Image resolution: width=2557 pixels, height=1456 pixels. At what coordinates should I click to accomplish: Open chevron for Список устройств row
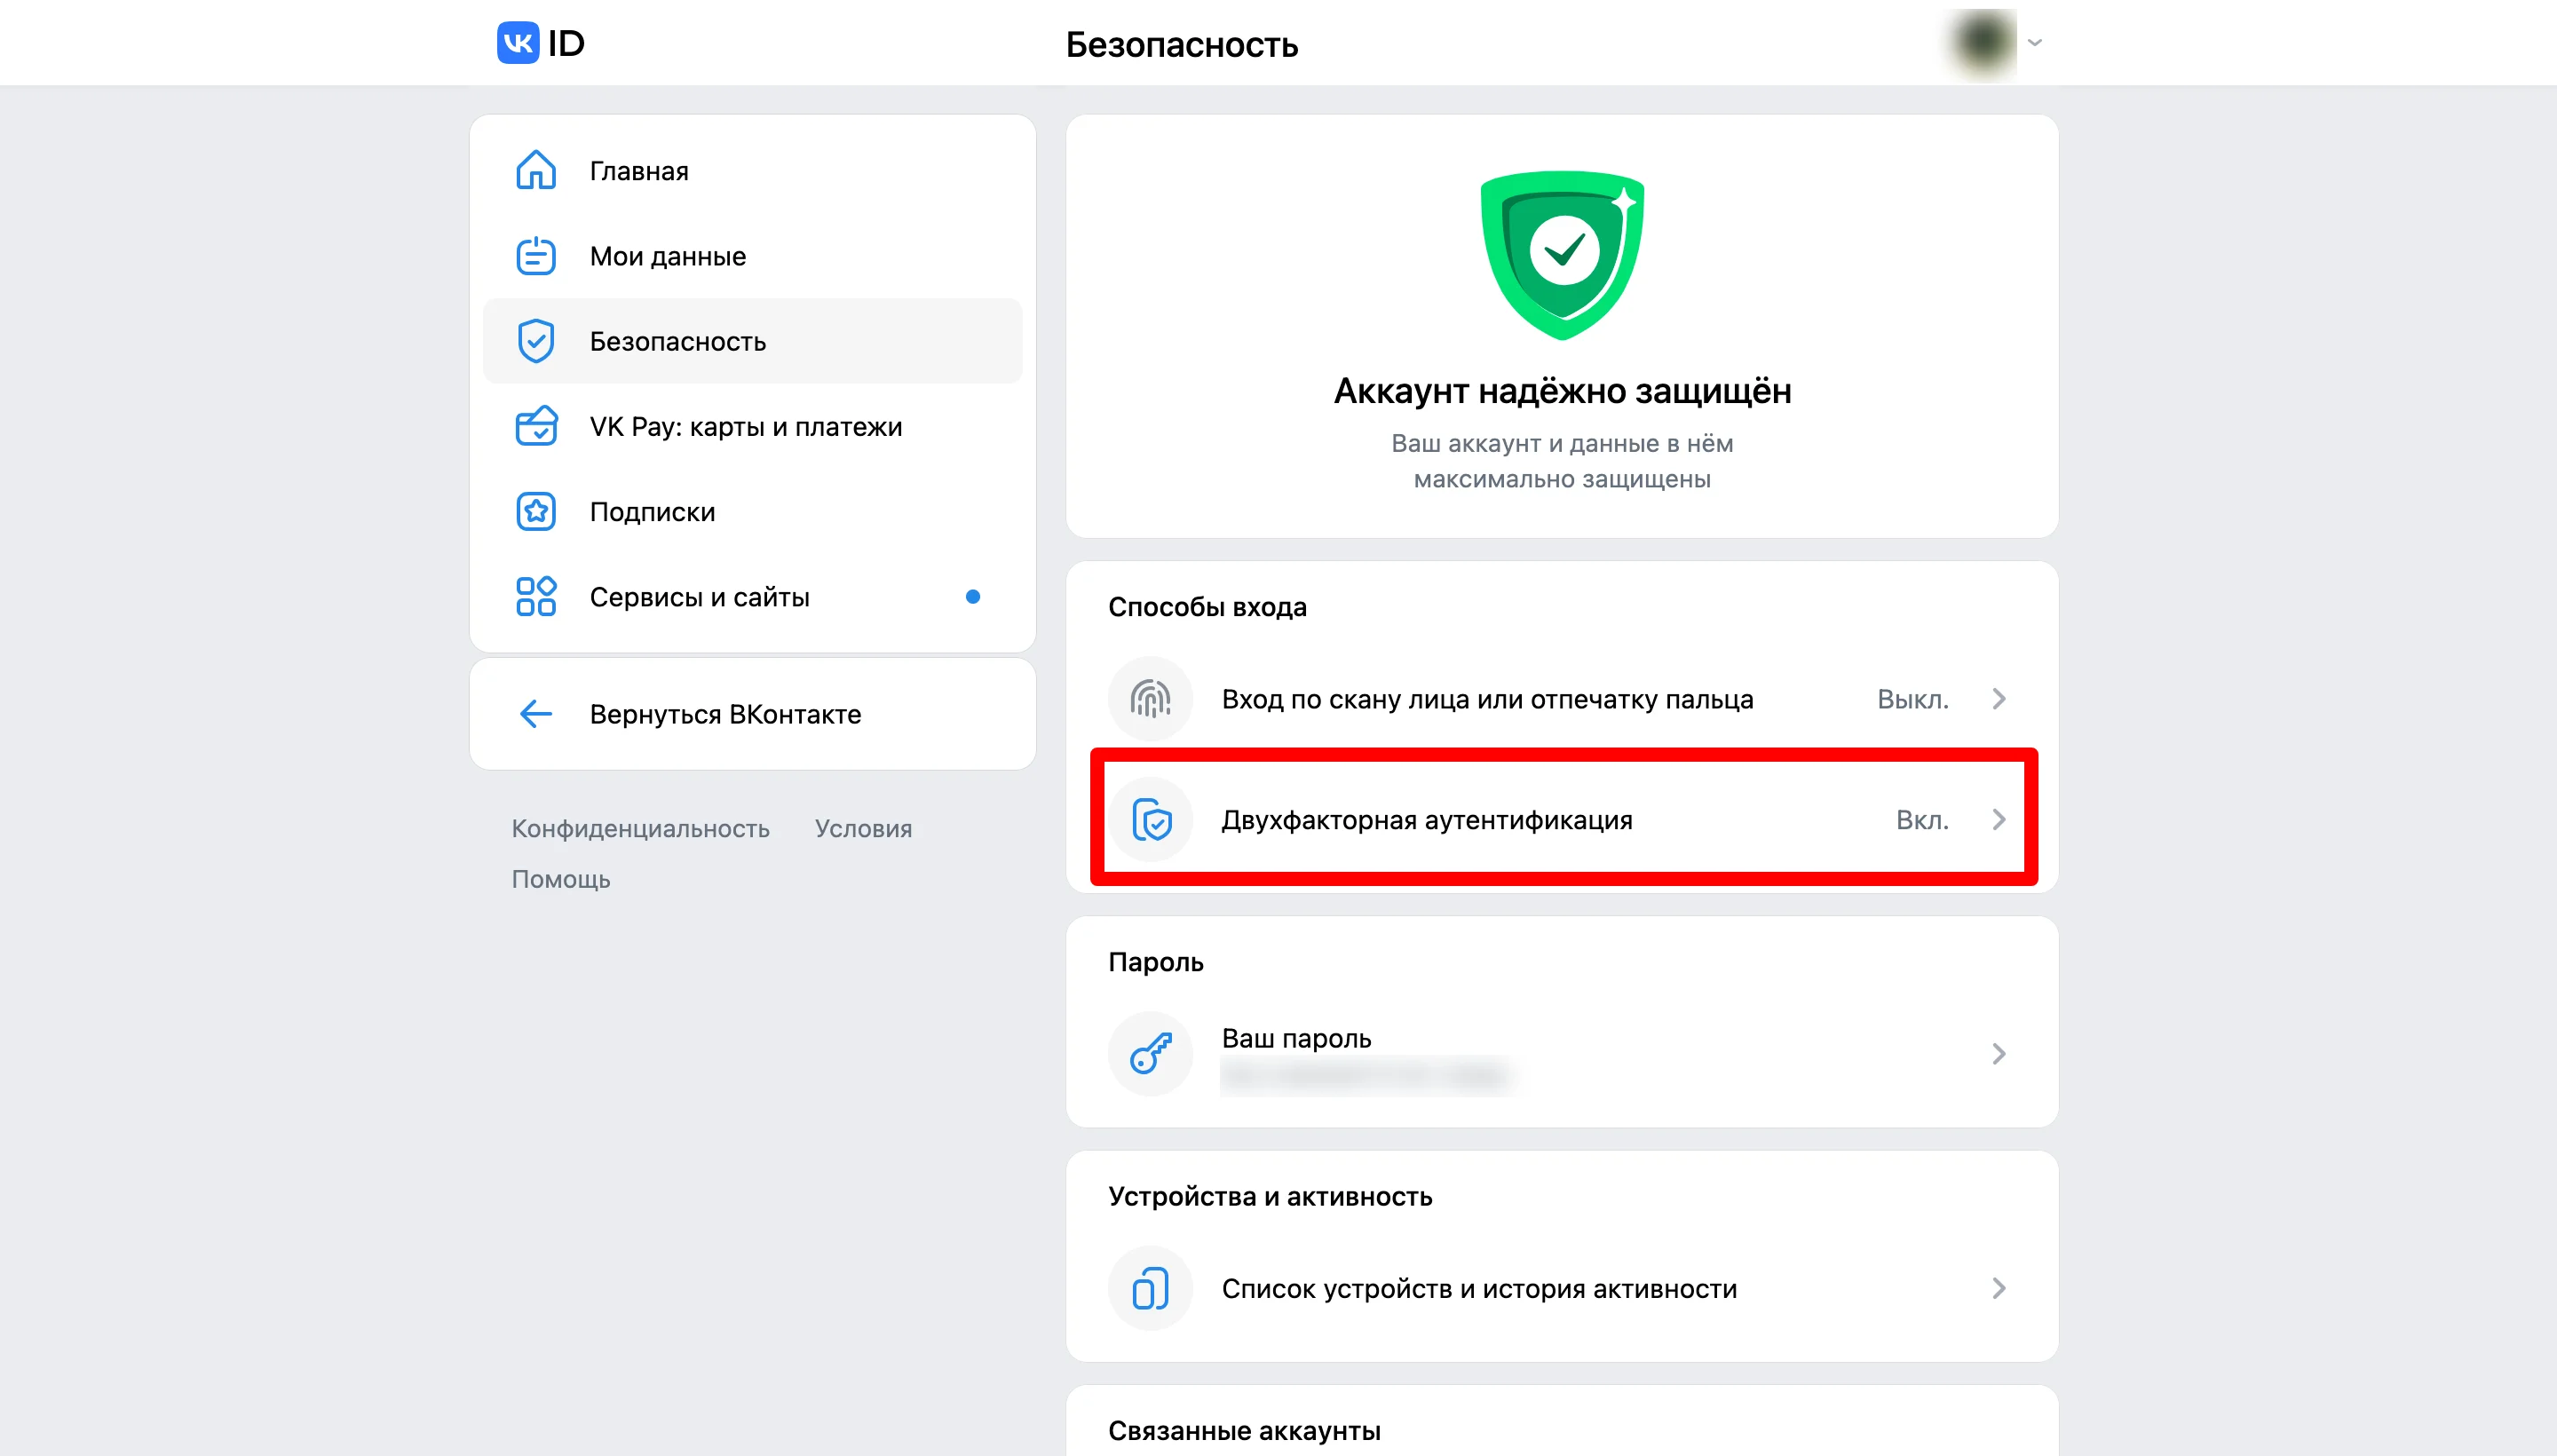[x=1999, y=1288]
